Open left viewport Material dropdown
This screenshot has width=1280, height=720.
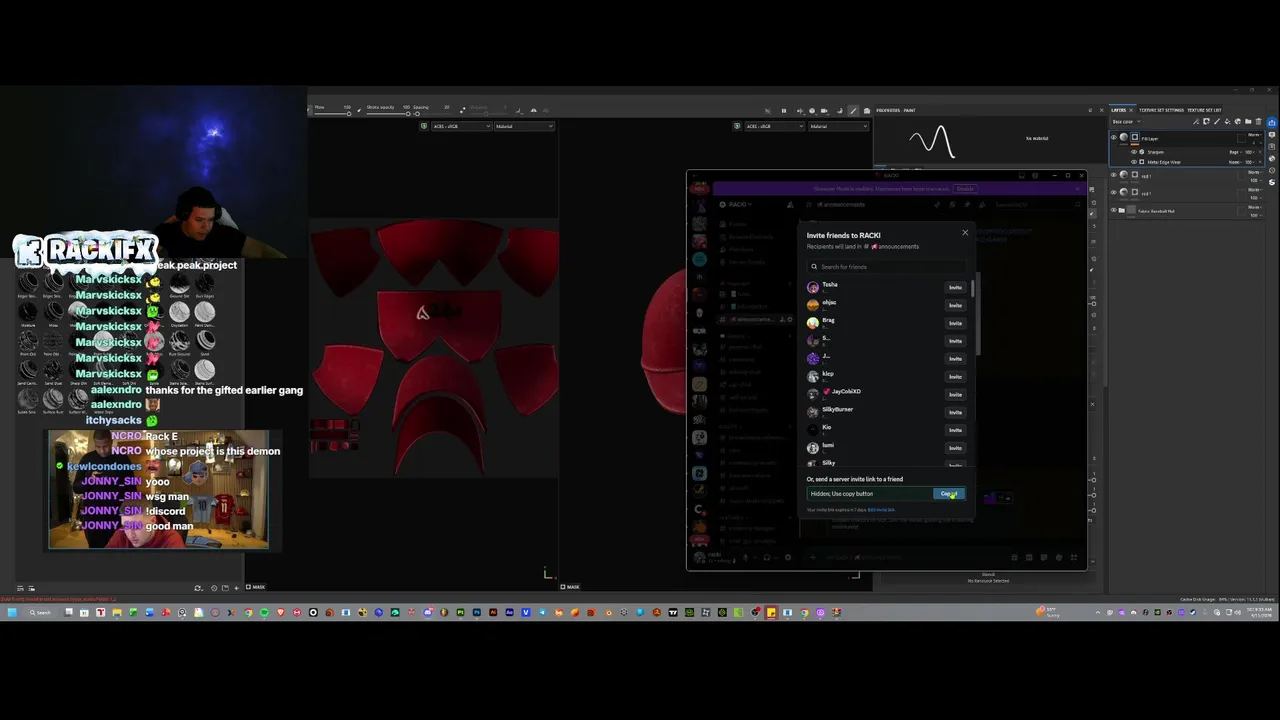coord(524,126)
